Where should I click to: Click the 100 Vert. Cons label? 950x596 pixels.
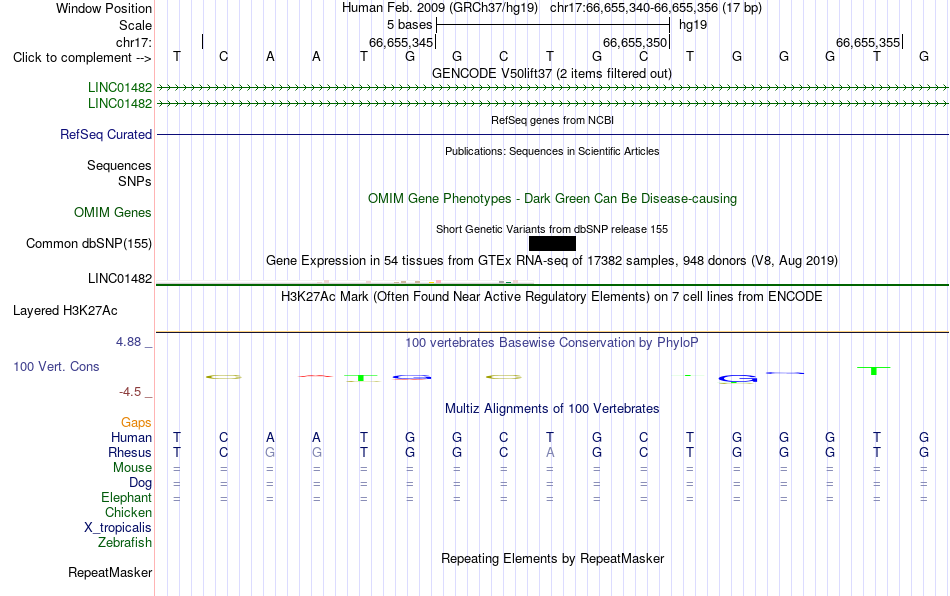[56, 366]
